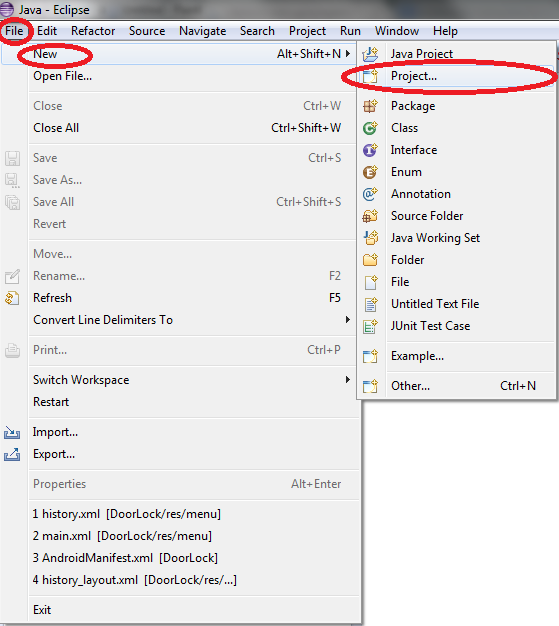Click the Untitled Text File icon

pyautogui.click(x=371, y=304)
